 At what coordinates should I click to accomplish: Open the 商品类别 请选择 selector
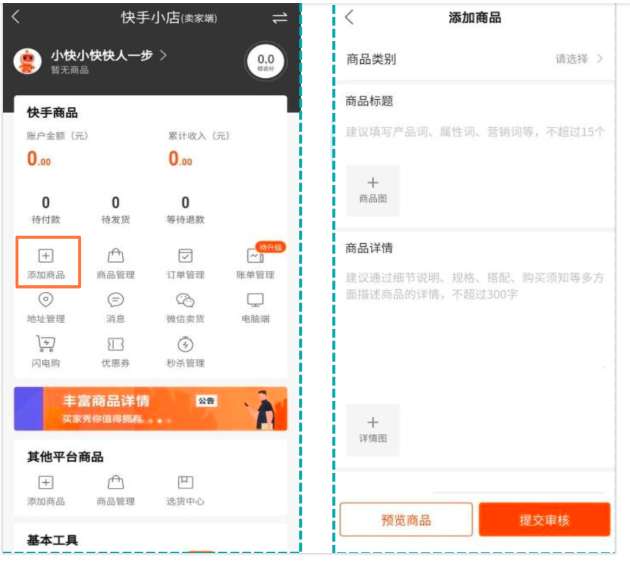(475, 59)
